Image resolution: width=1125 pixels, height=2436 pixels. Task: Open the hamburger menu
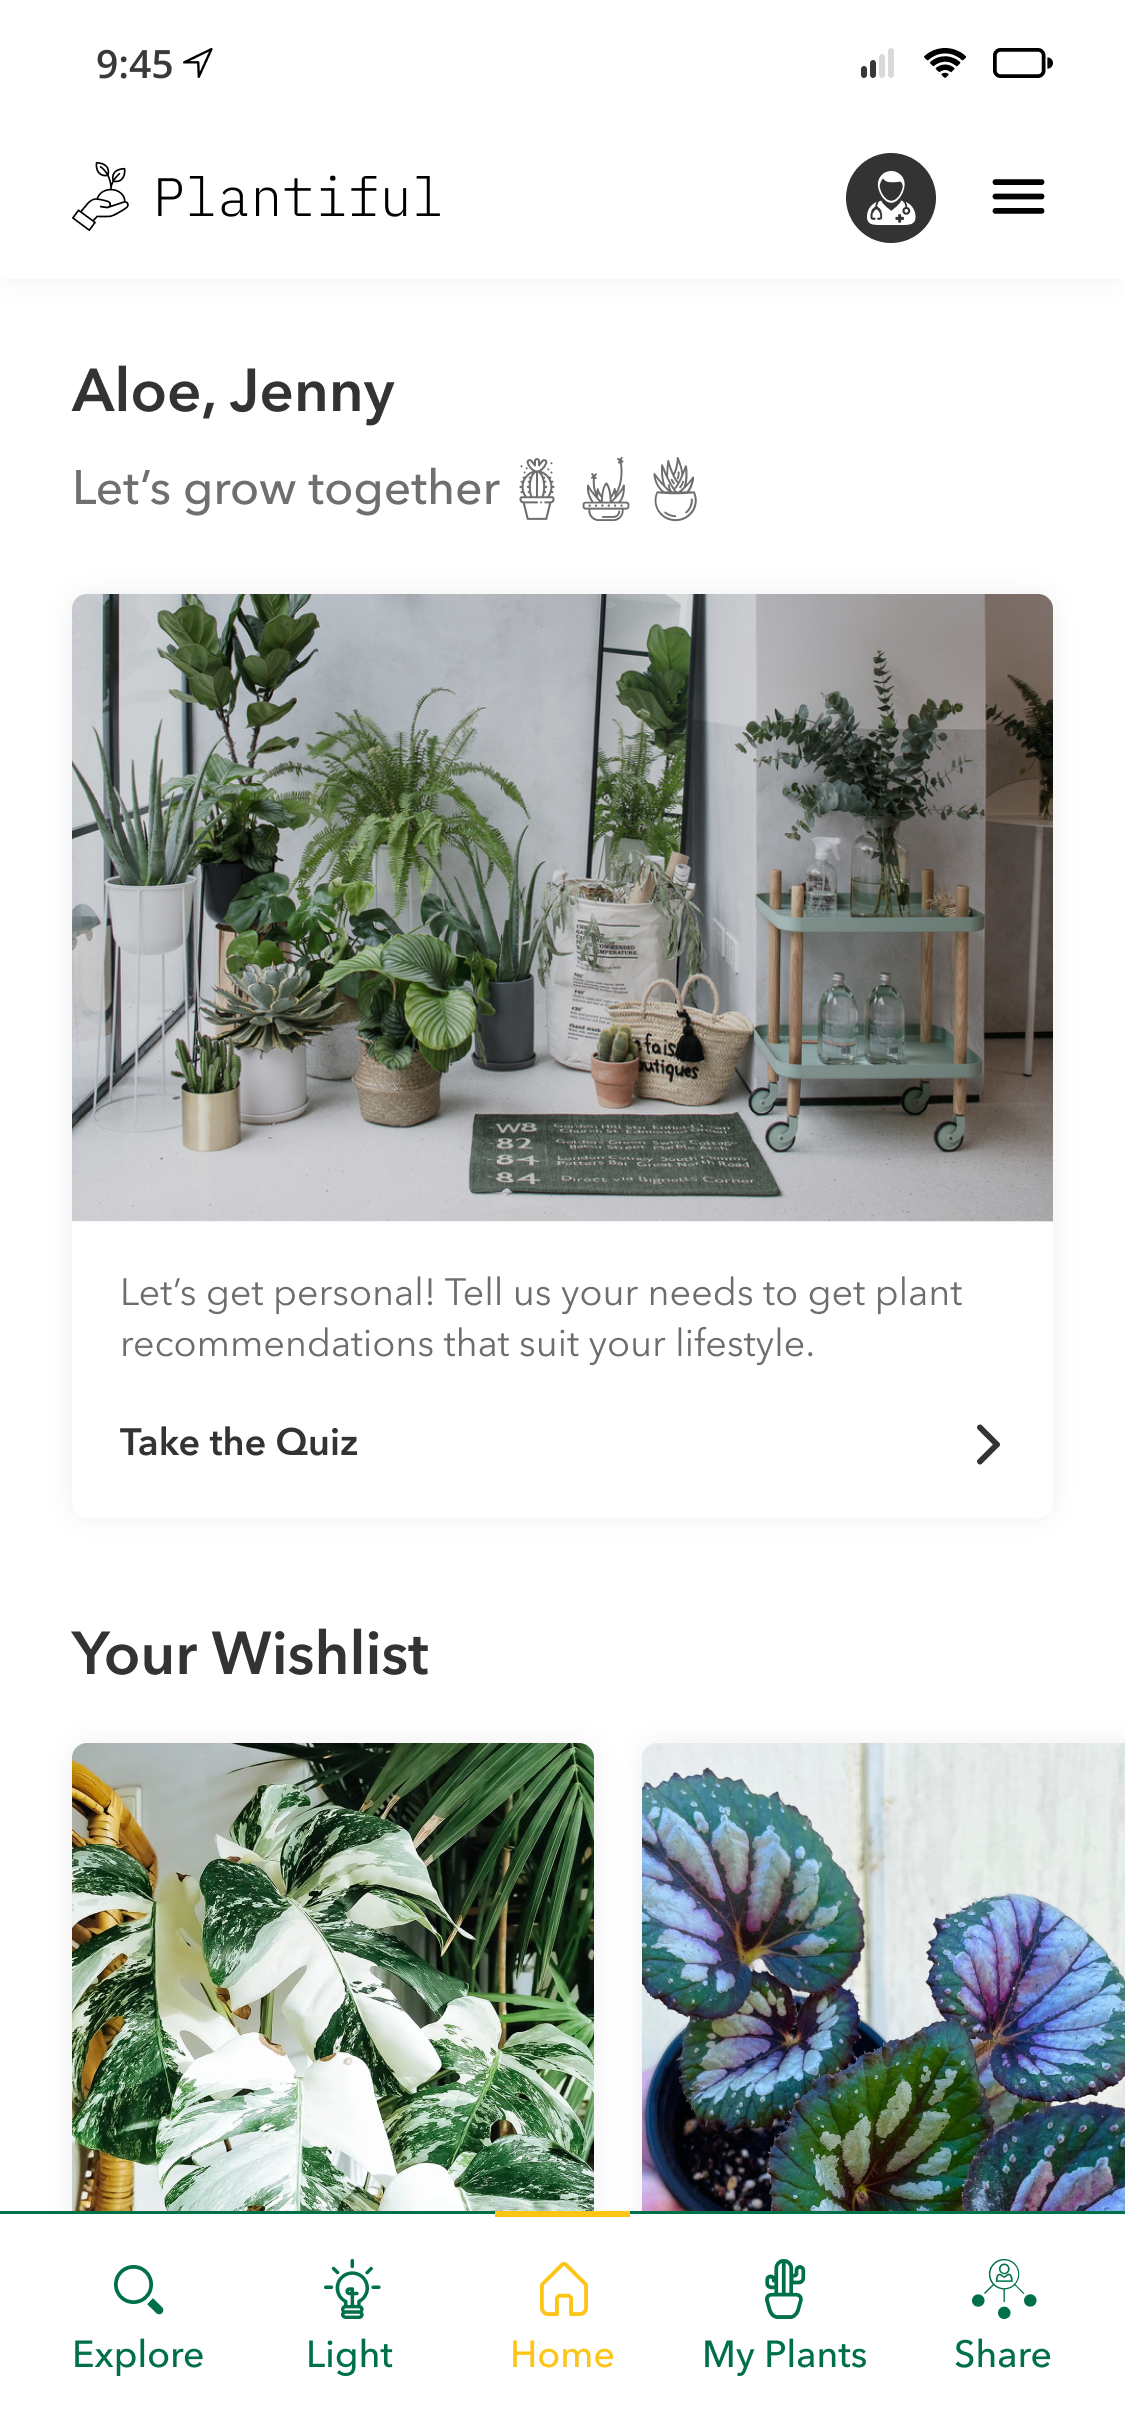pos(1018,197)
